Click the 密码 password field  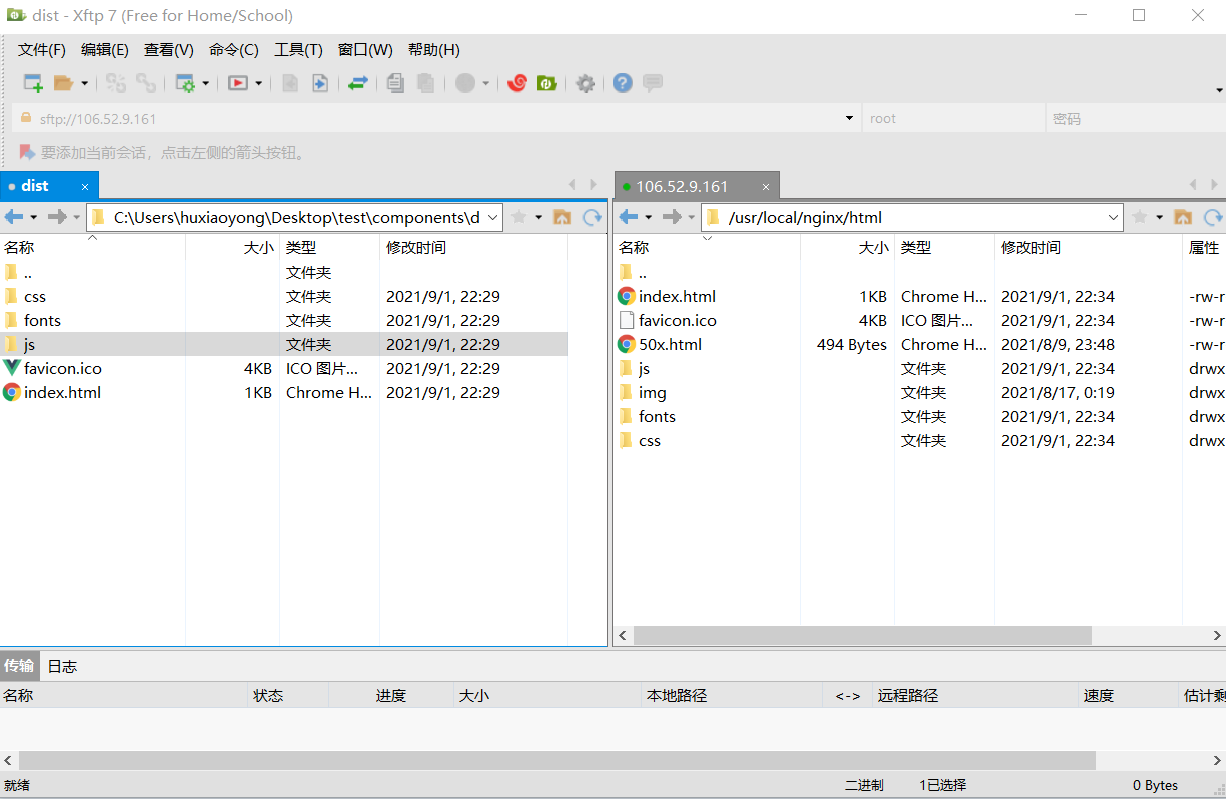pyautogui.click(x=1135, y=118)
